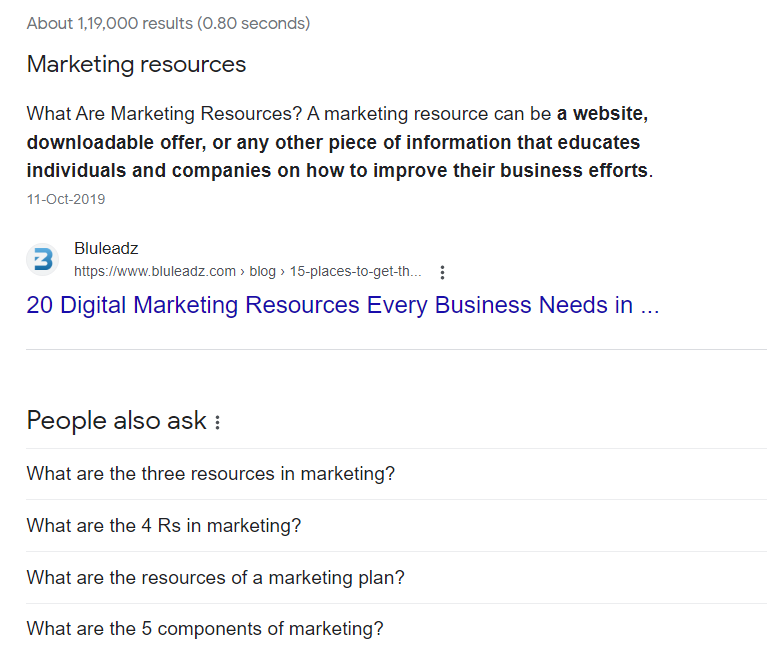
Task: Click the 'Marketing resources' snippet heading
Action: [136, 64]
